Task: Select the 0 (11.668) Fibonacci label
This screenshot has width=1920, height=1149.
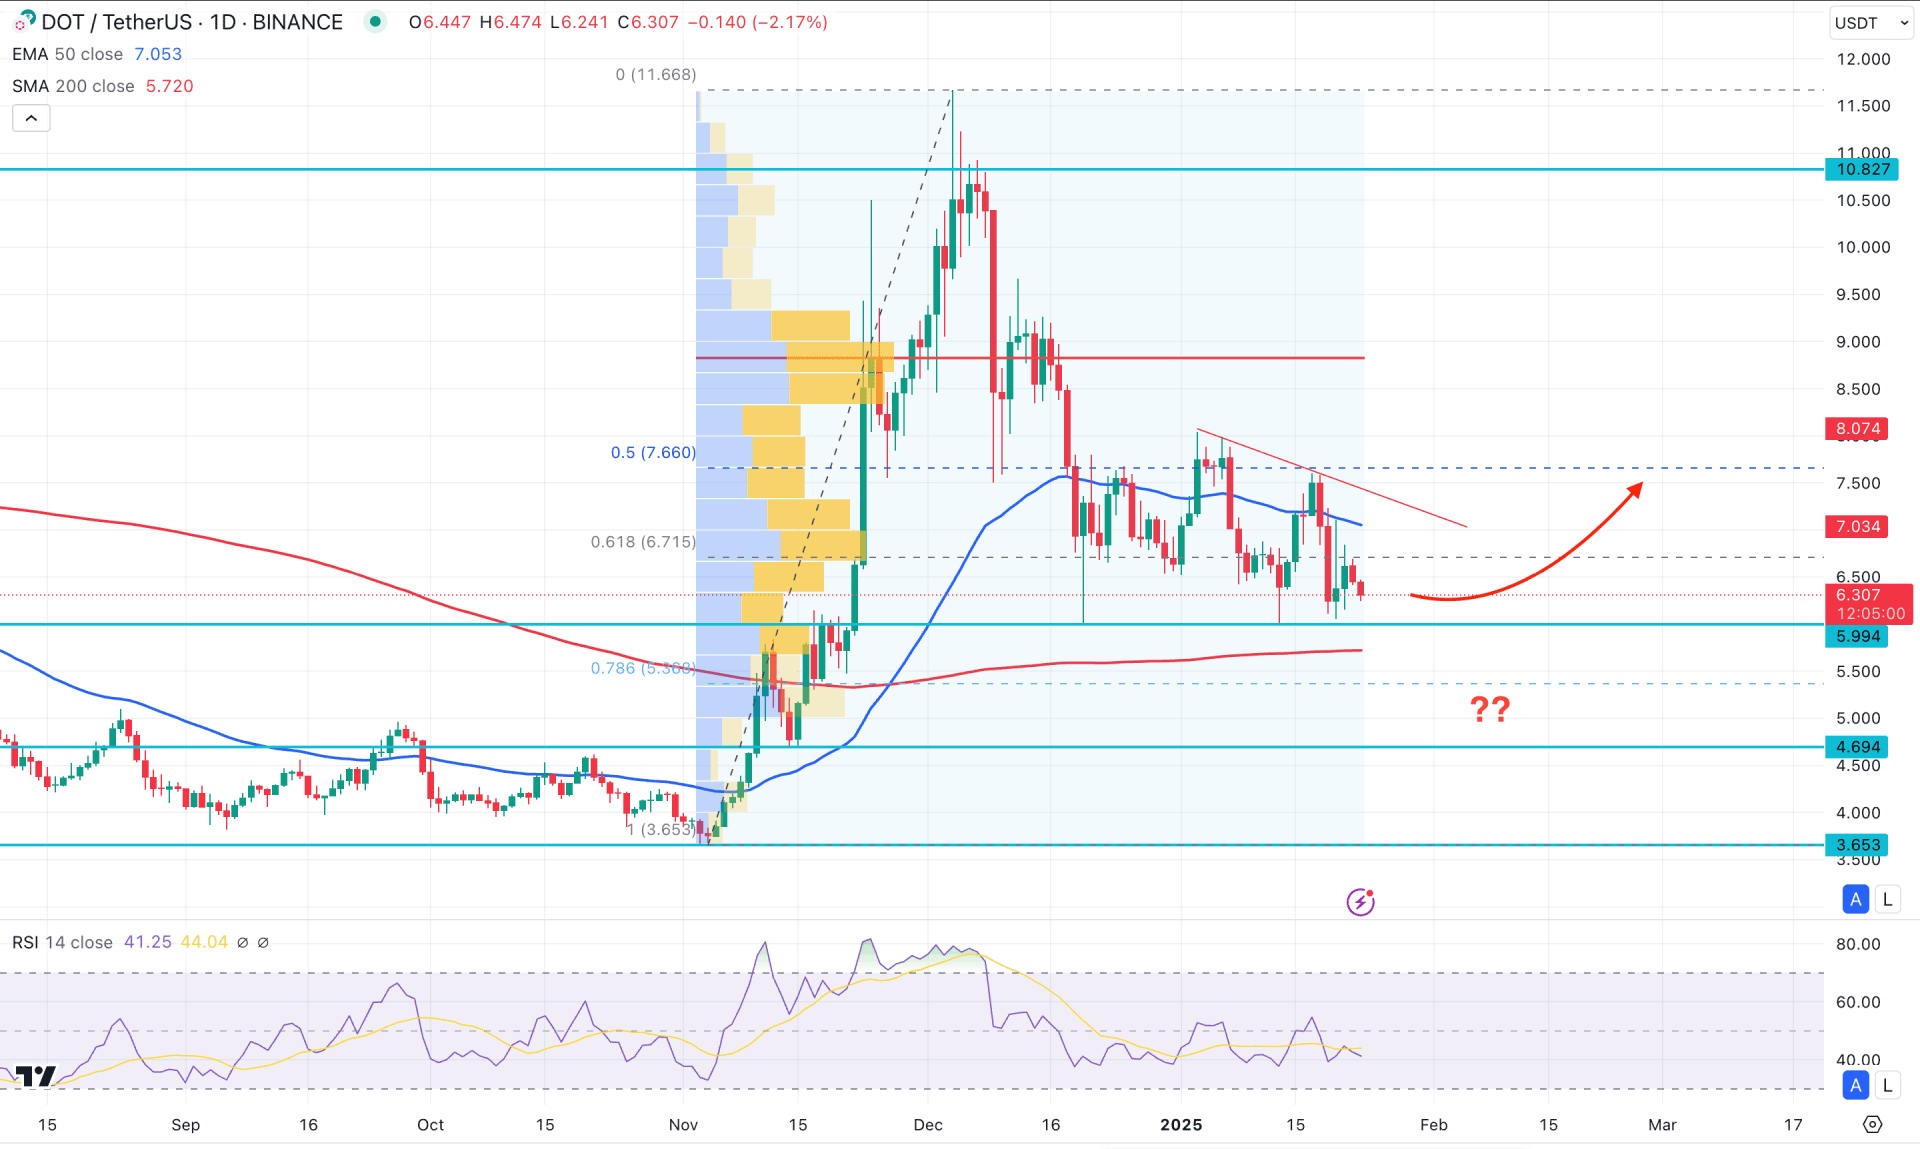Action: (x=656, y=74)
